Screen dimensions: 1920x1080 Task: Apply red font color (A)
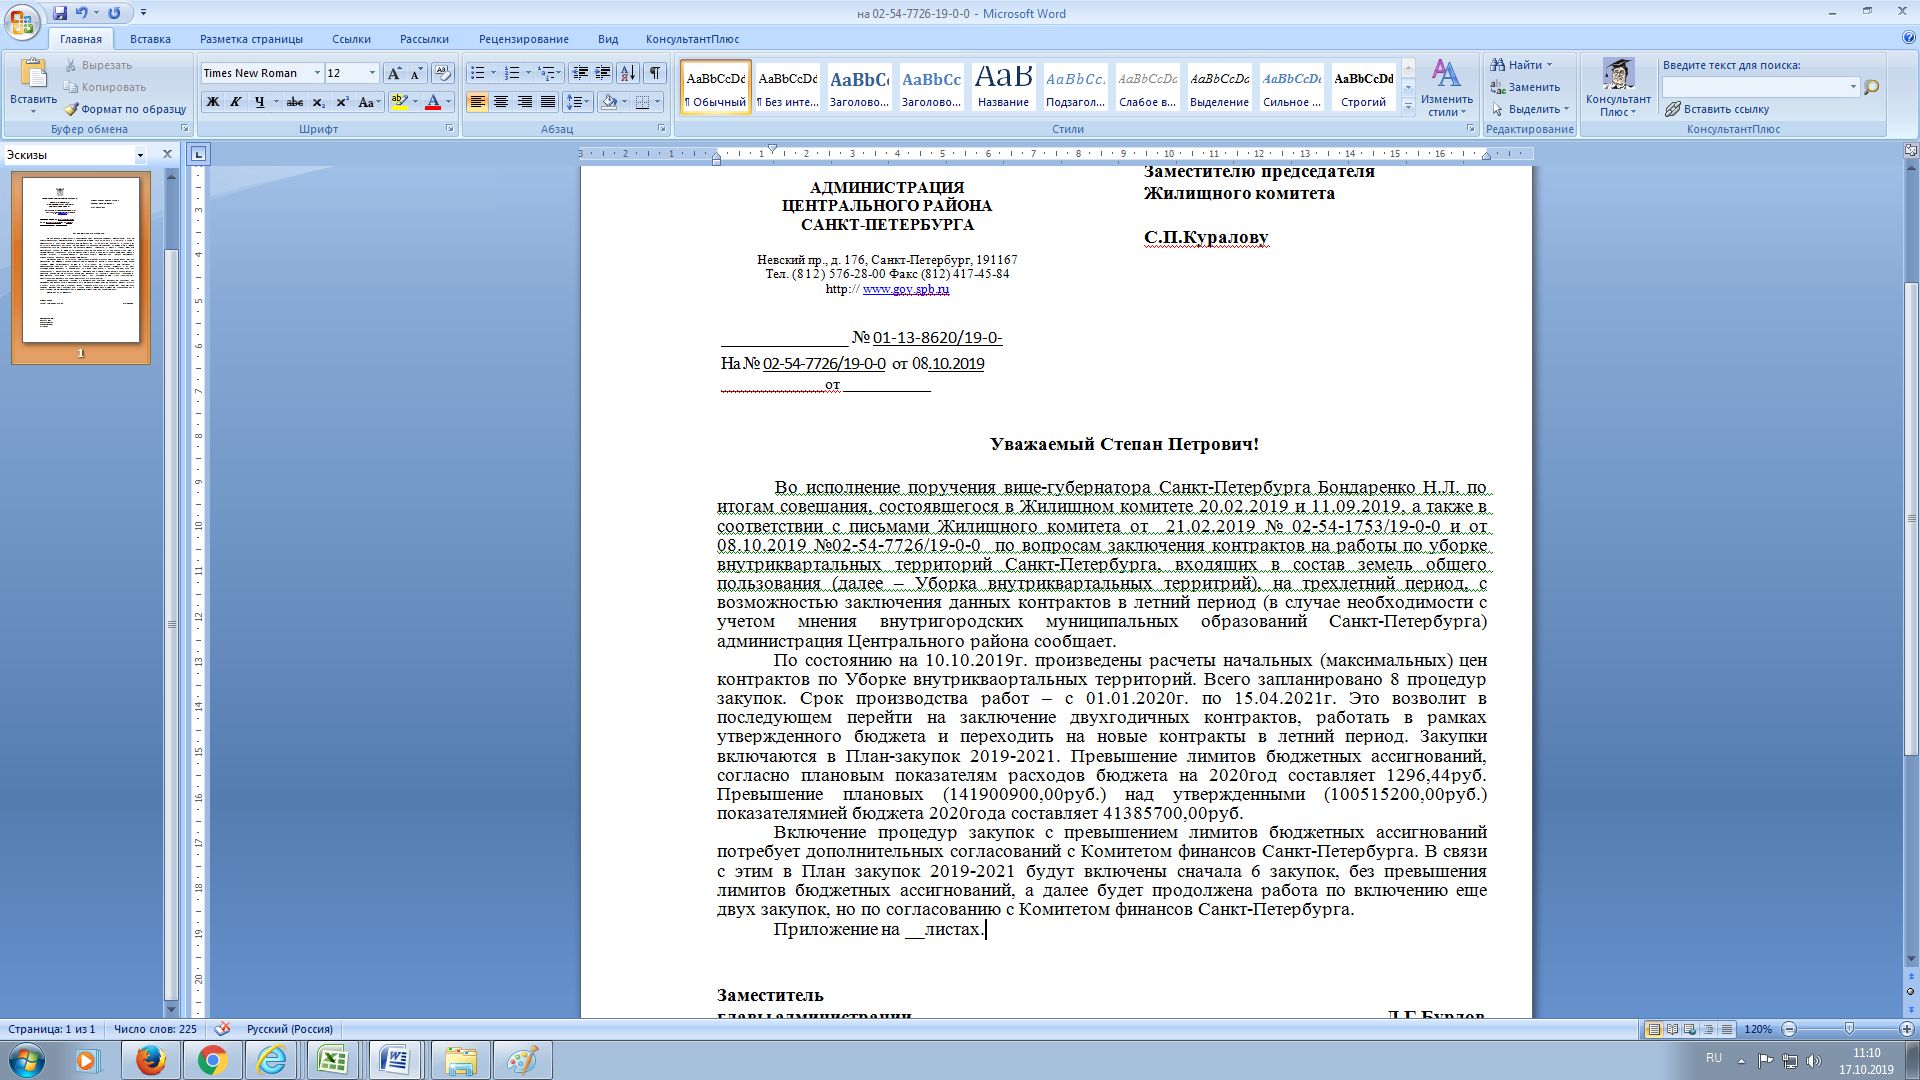tap(433, 102)
